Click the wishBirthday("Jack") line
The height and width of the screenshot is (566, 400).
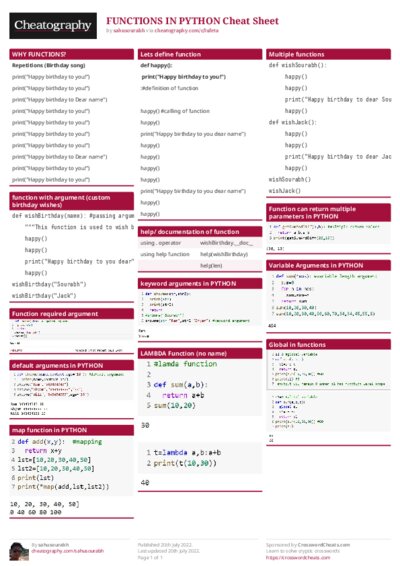(x=44, y=296)
